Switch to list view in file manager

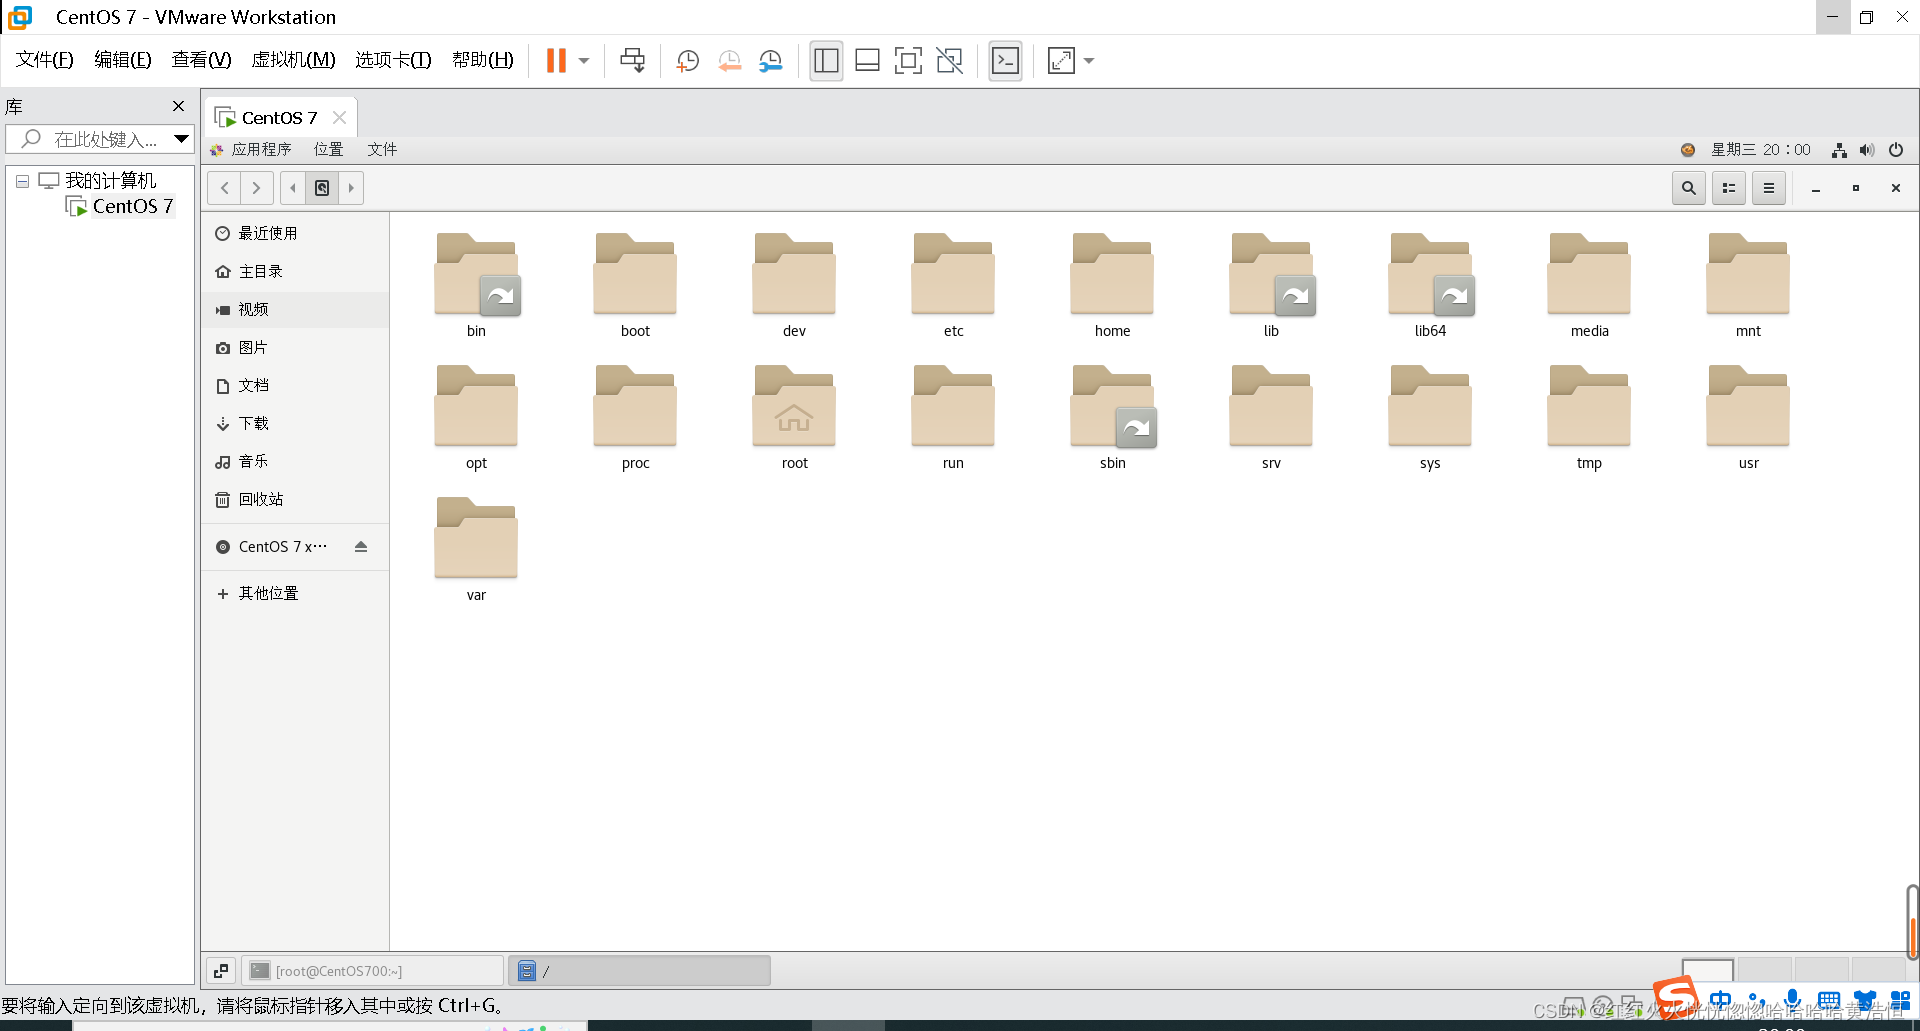[x=1729, y=188]
